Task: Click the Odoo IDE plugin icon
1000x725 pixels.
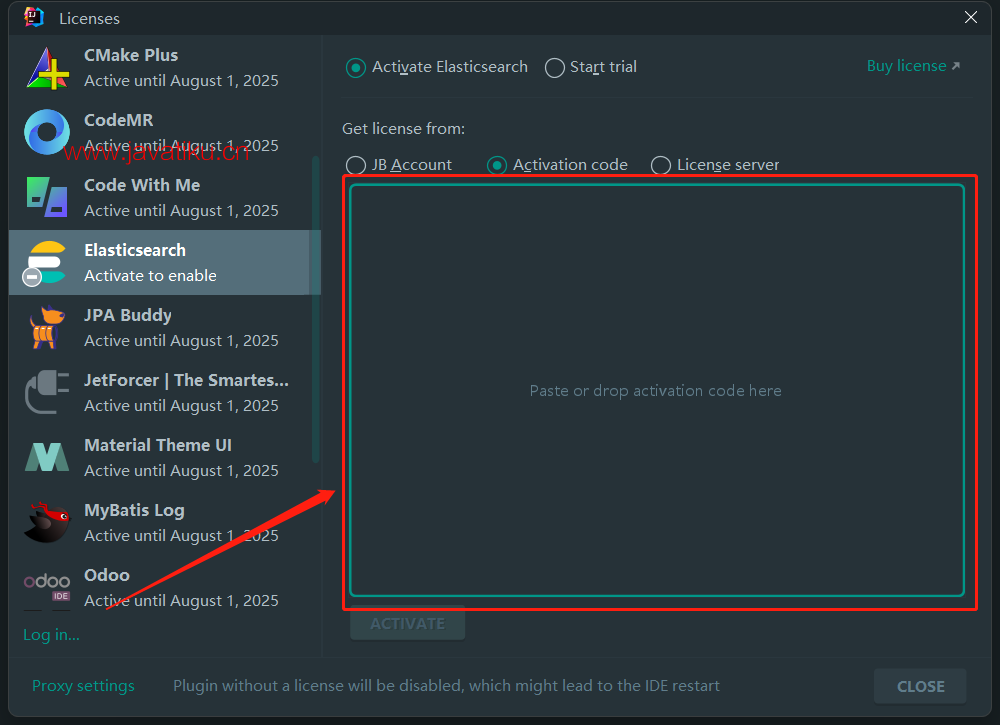Action: [47, 587]
